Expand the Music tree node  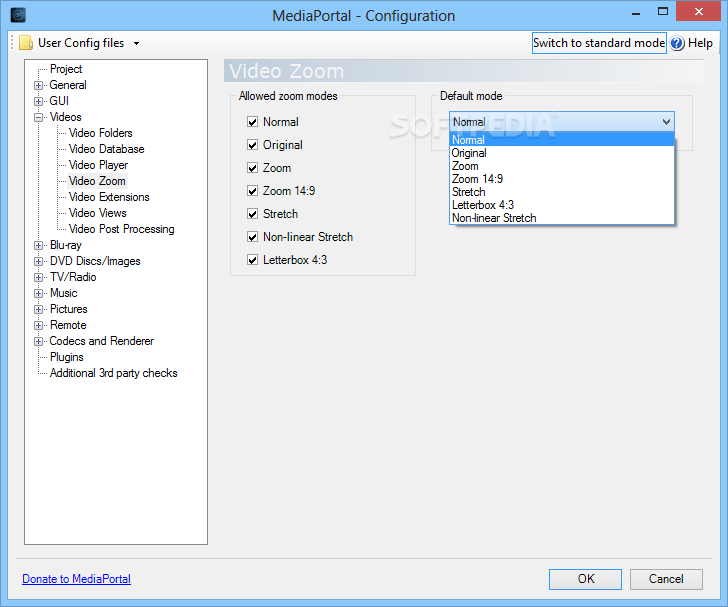[39, 294]
